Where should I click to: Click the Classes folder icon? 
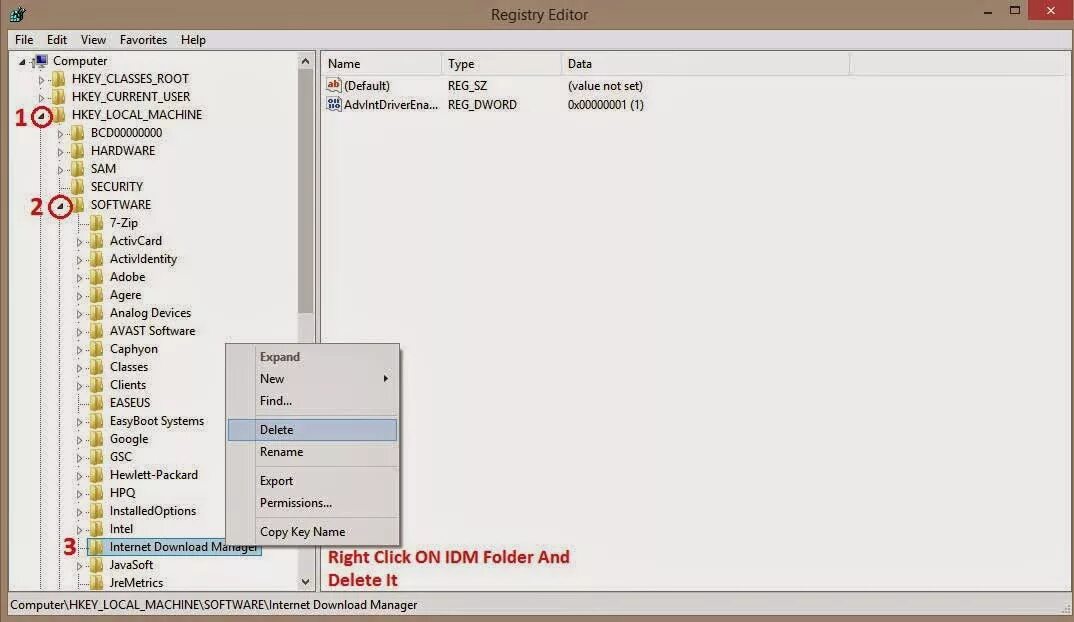tap(97, 366)
